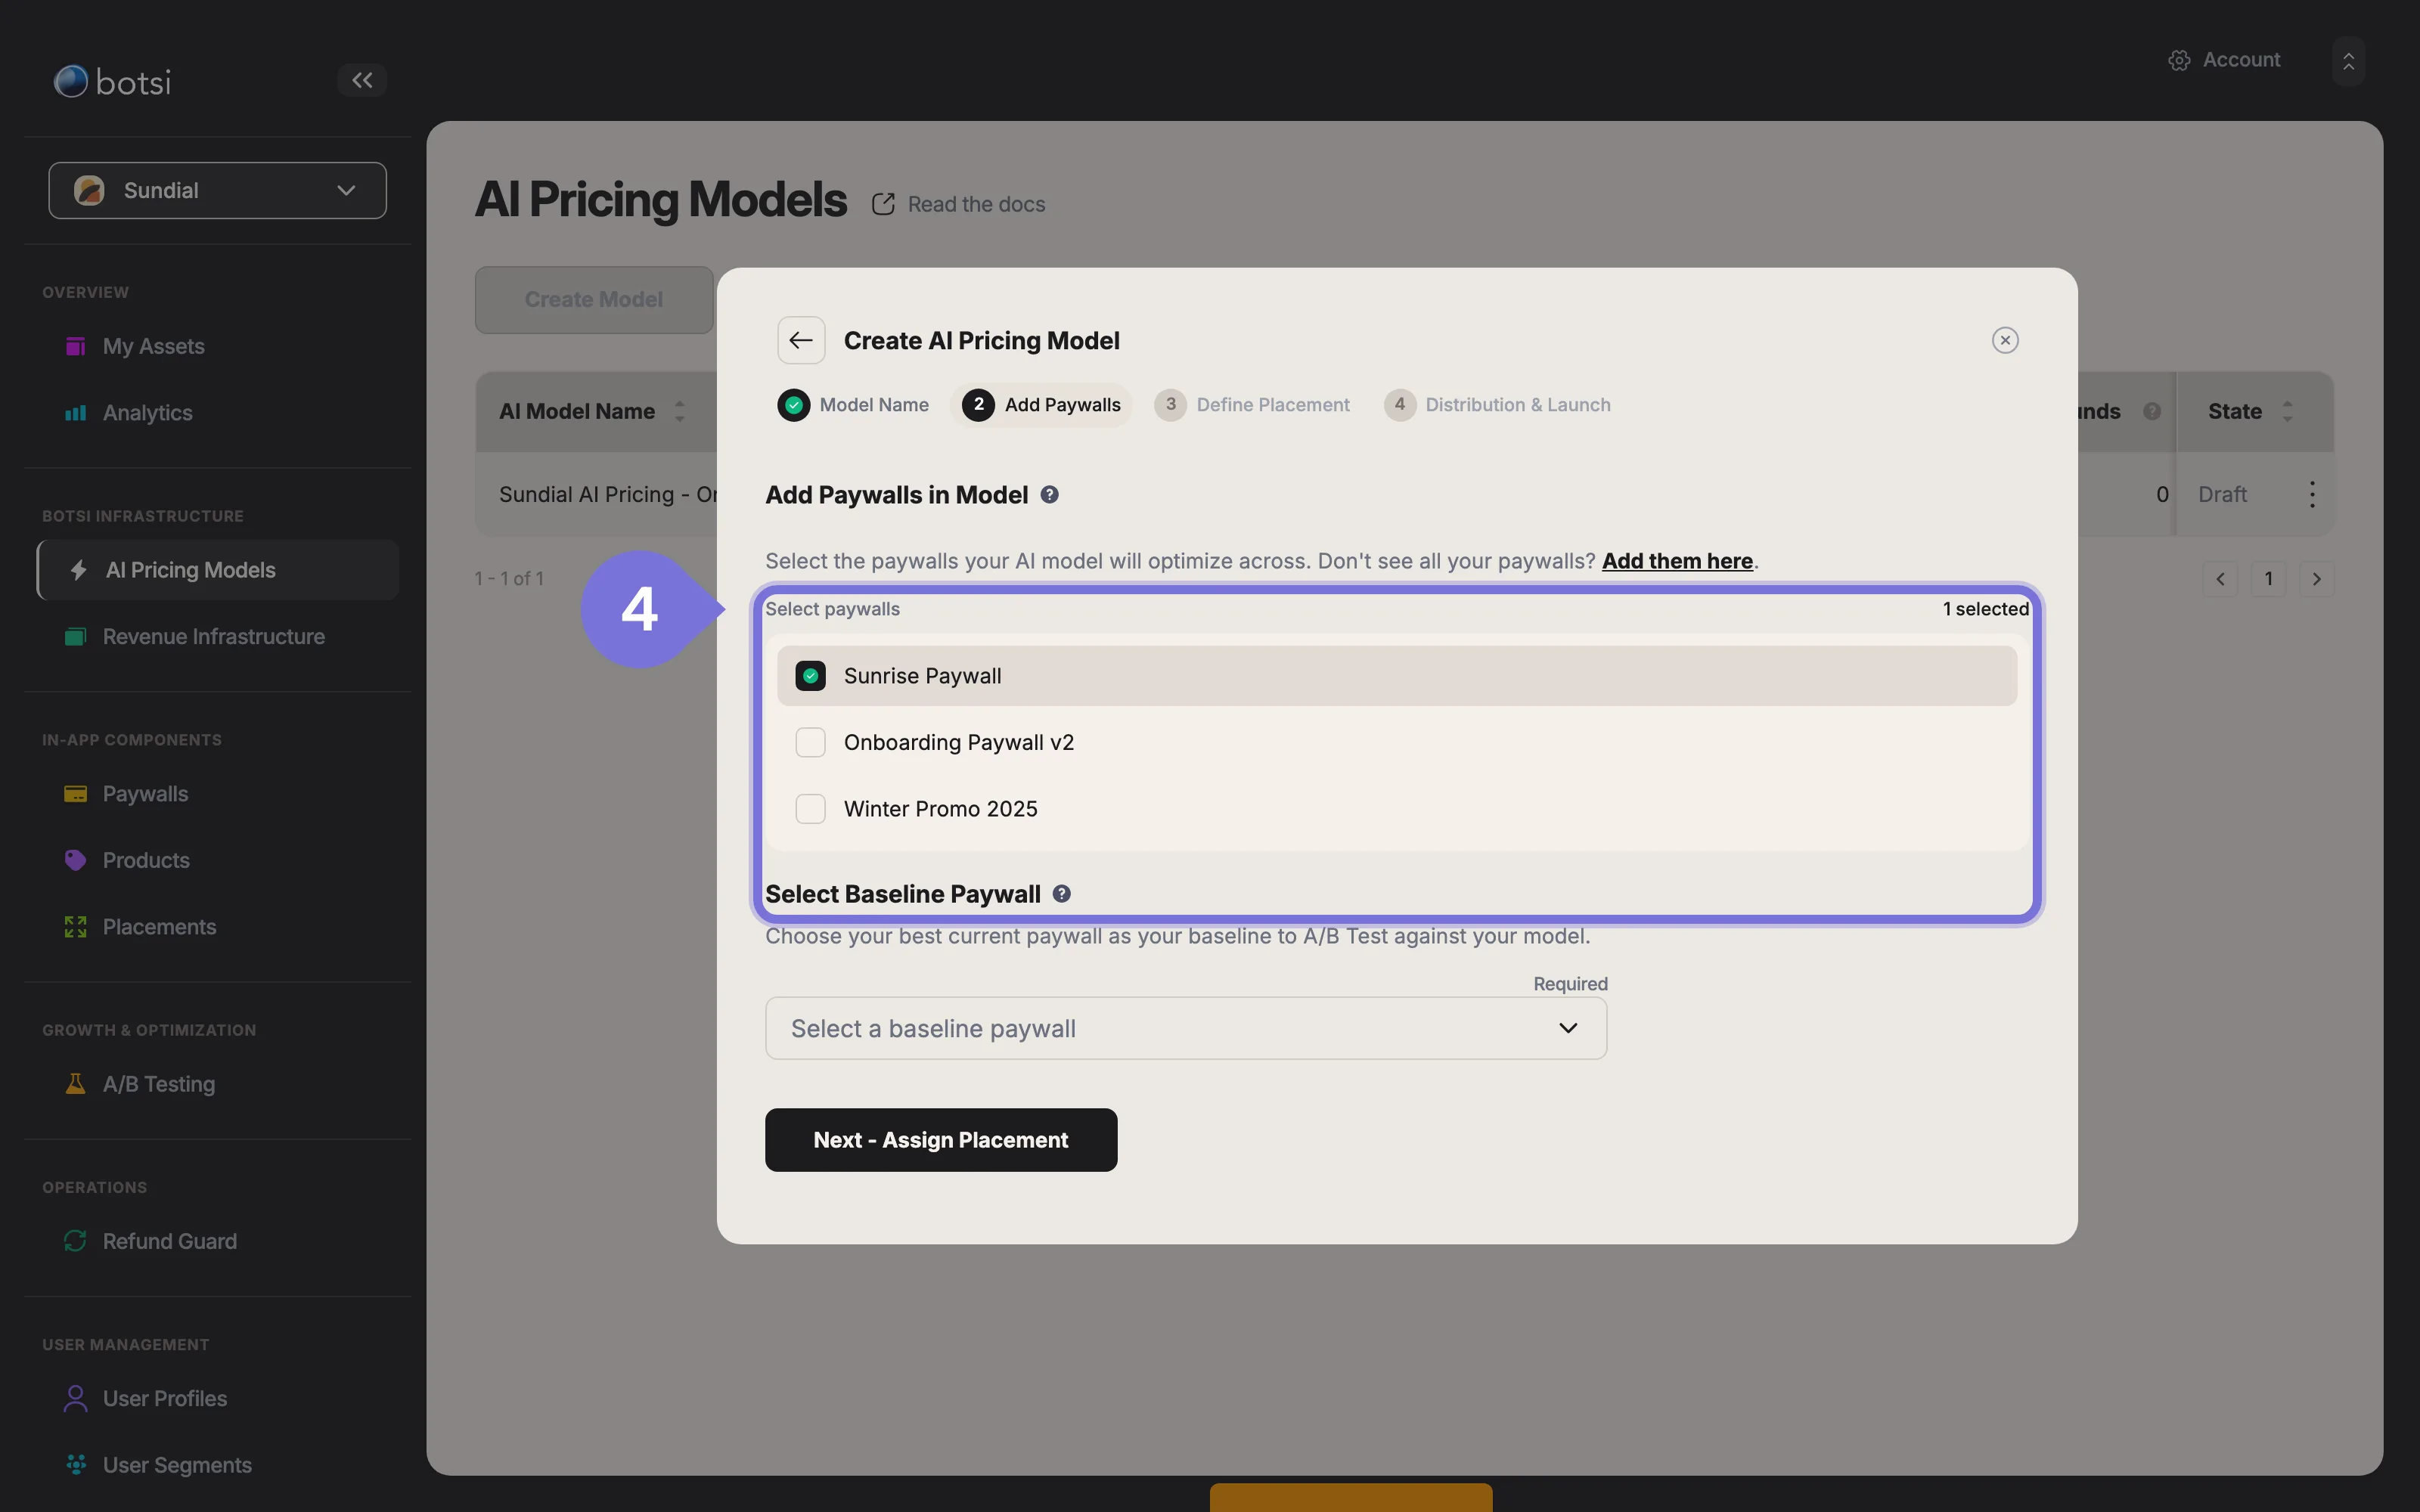Open the Select a baseline paywall dropdown
This screenshot has width=2420, height=1512.
tap(1186, 1028)
